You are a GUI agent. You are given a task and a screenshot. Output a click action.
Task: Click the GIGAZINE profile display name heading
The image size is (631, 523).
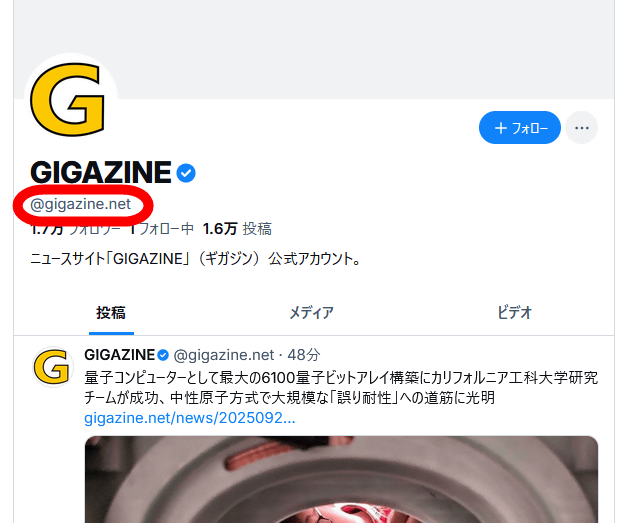point(101,173)
